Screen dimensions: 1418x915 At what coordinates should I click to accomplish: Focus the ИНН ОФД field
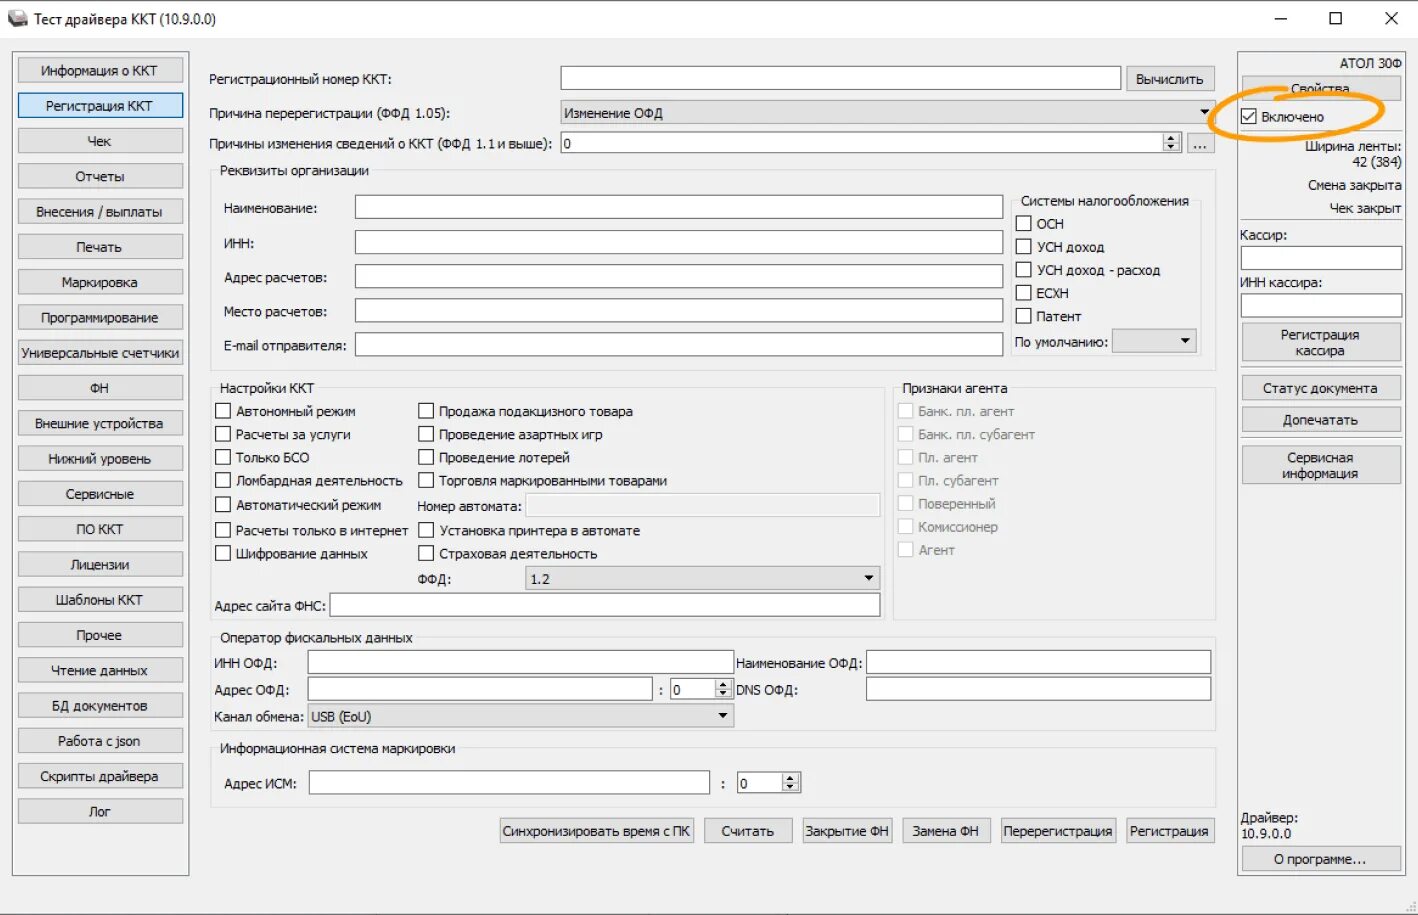(x=521, y=662)
